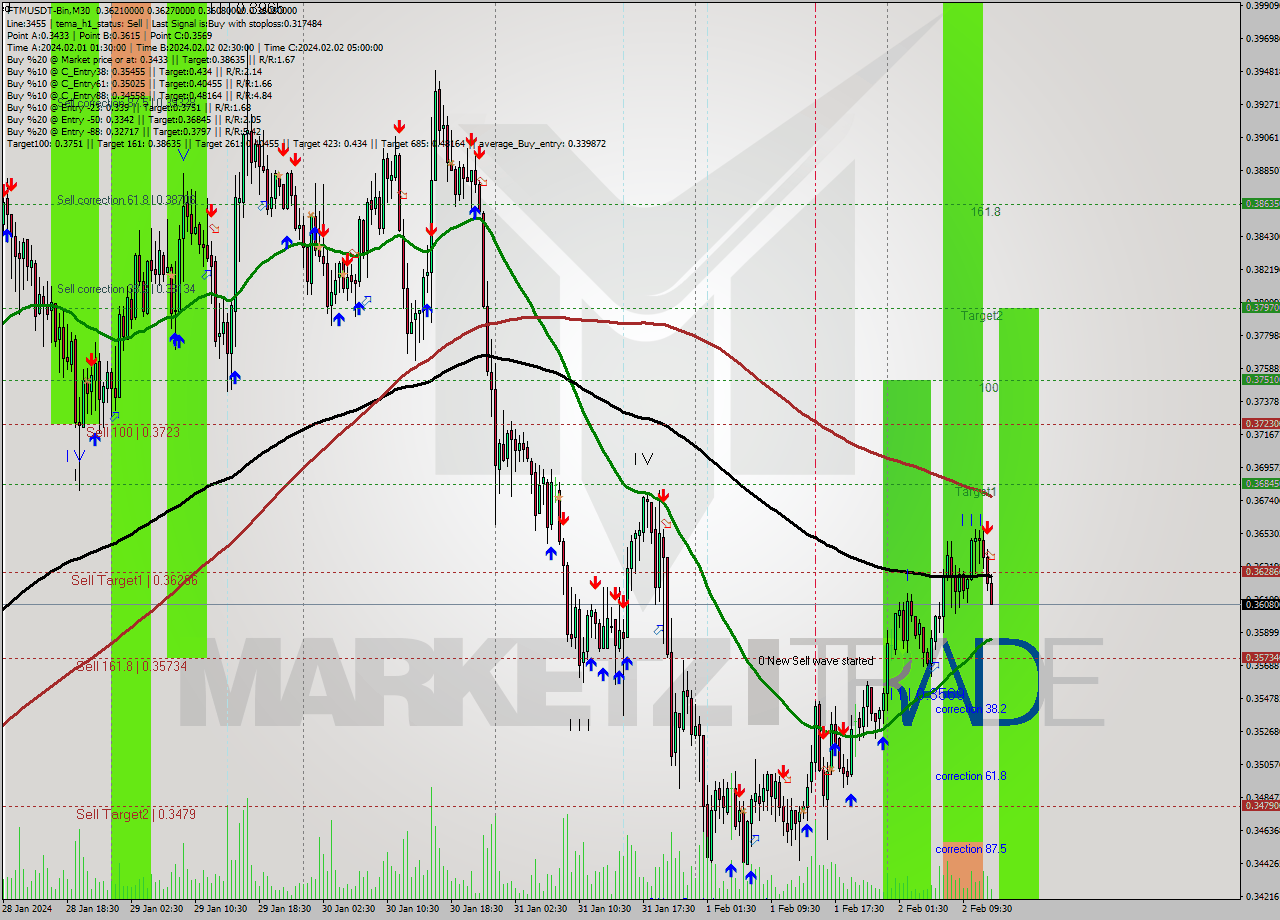1280x920 pixels.
Task: Click the red sell arrow above the latest candle
Action: click(x=987, y=527)
